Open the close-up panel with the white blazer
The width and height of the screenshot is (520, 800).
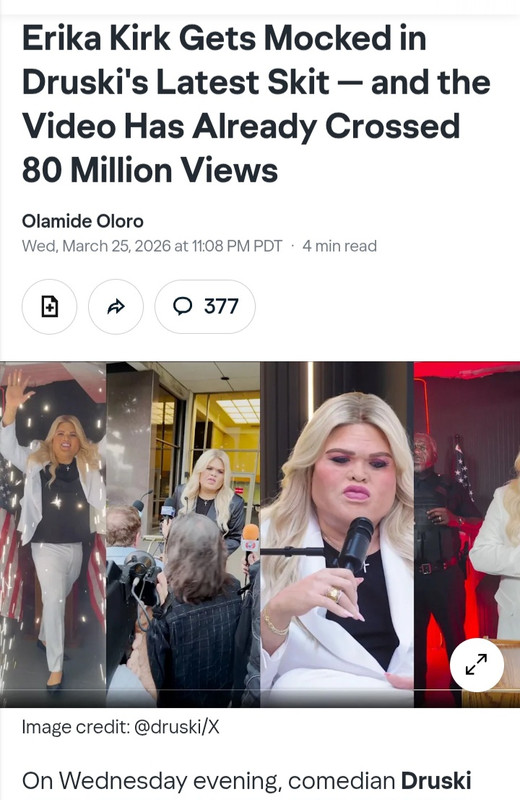[x=337, y=534]
